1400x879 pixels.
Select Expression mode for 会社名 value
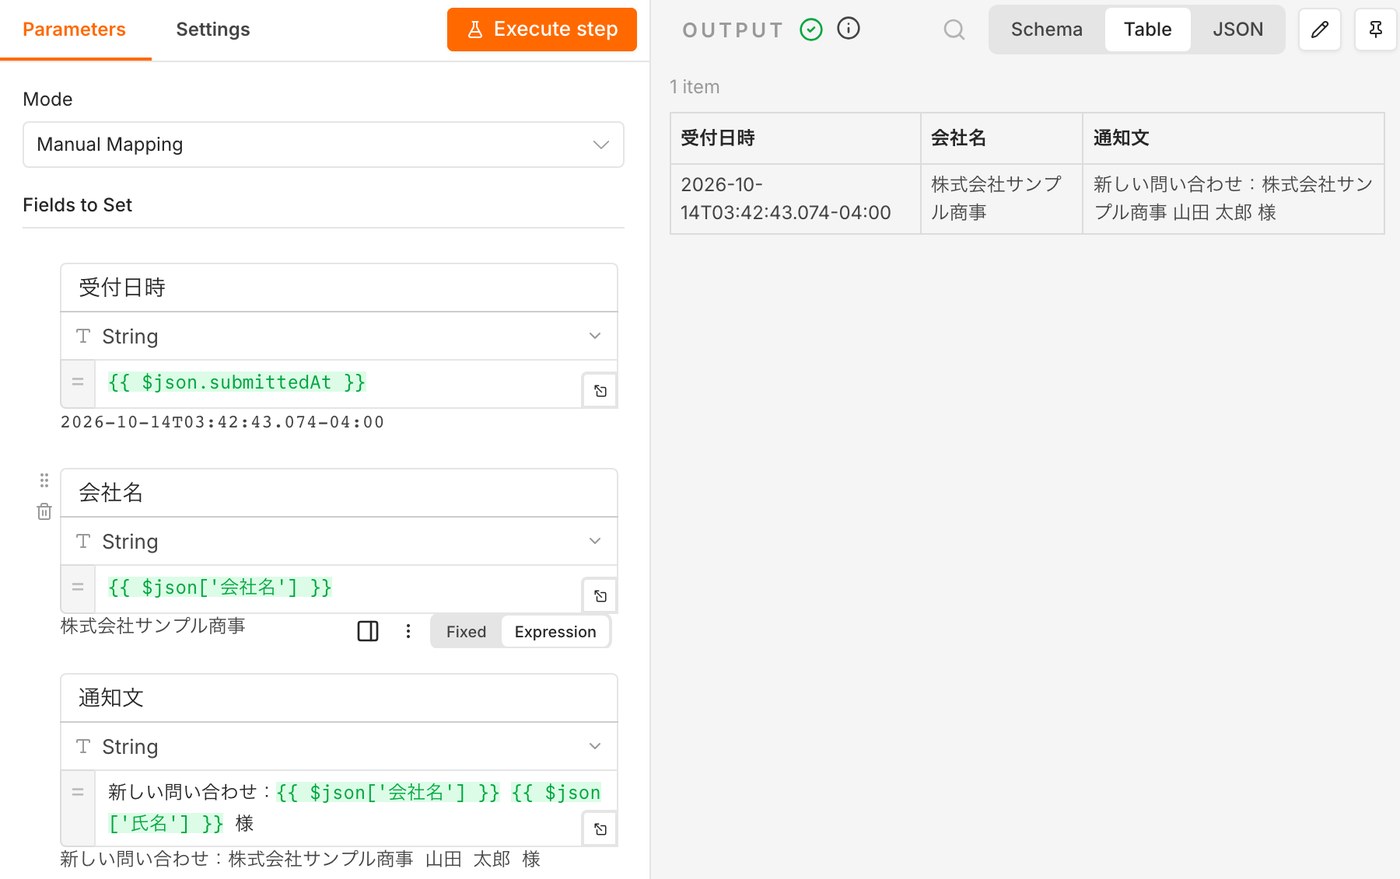coord(555,631)
